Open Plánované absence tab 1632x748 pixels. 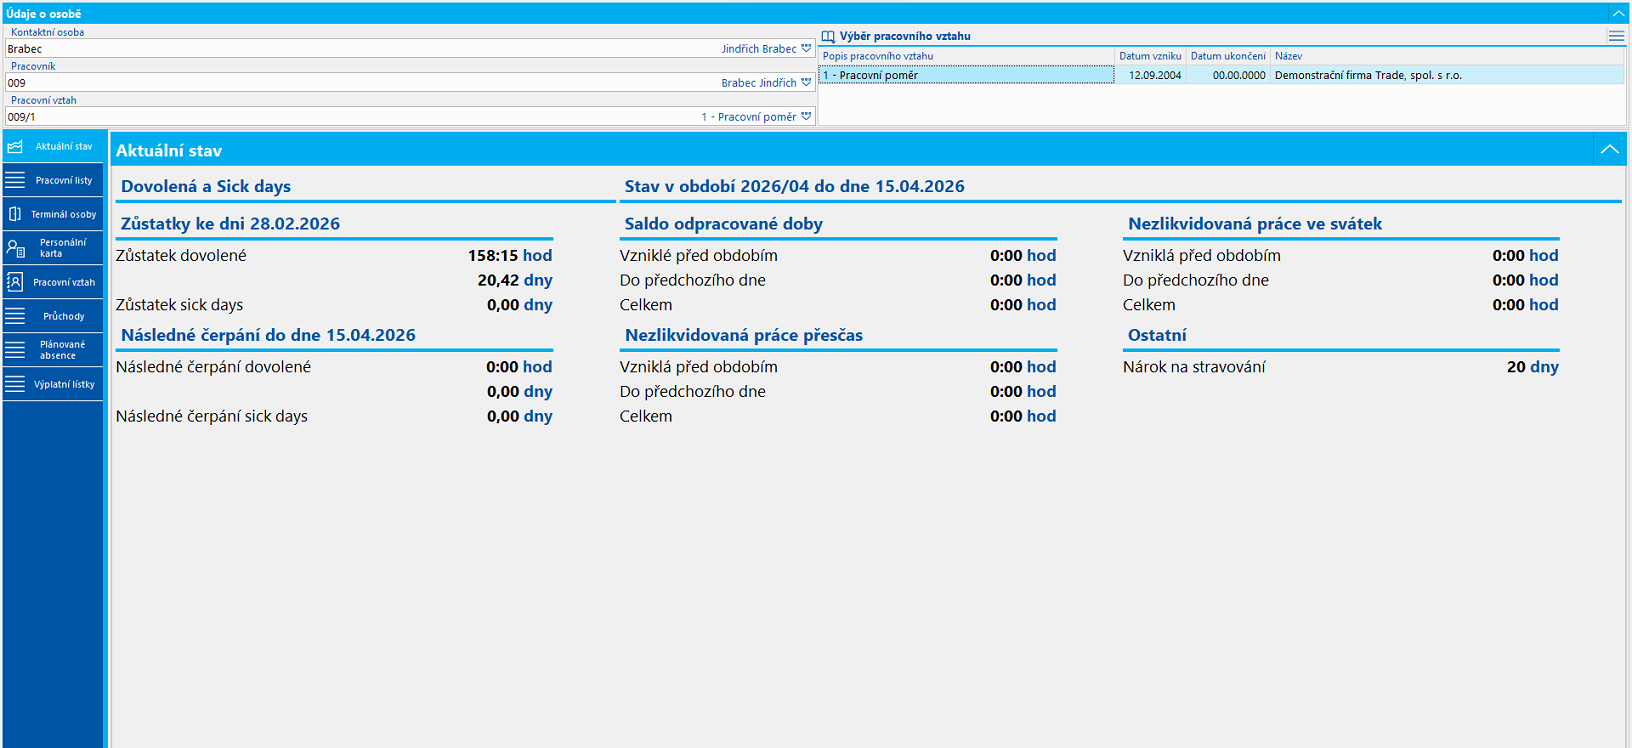pyautogui.click(x=53, y=350)
